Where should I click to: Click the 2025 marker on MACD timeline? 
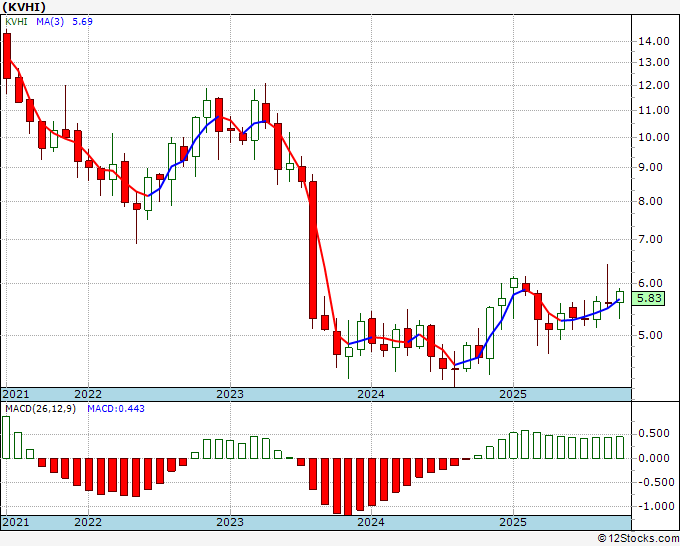(x=513, y=522)
